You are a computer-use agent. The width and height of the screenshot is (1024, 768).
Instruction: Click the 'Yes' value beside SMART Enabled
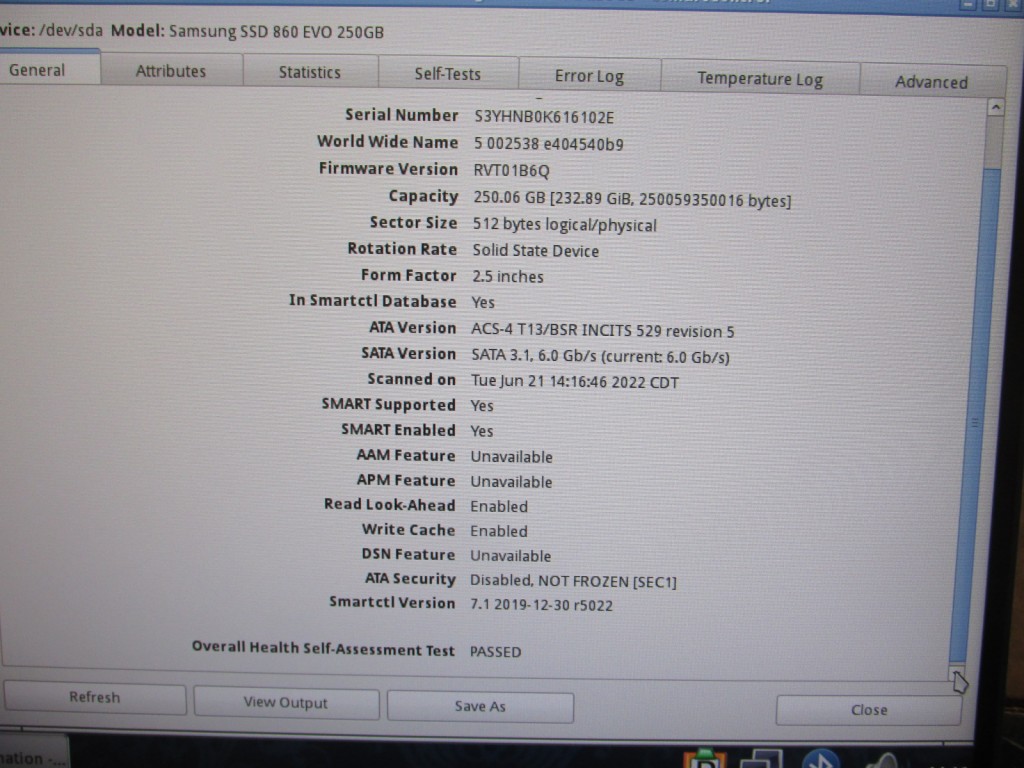pos(482,431)
